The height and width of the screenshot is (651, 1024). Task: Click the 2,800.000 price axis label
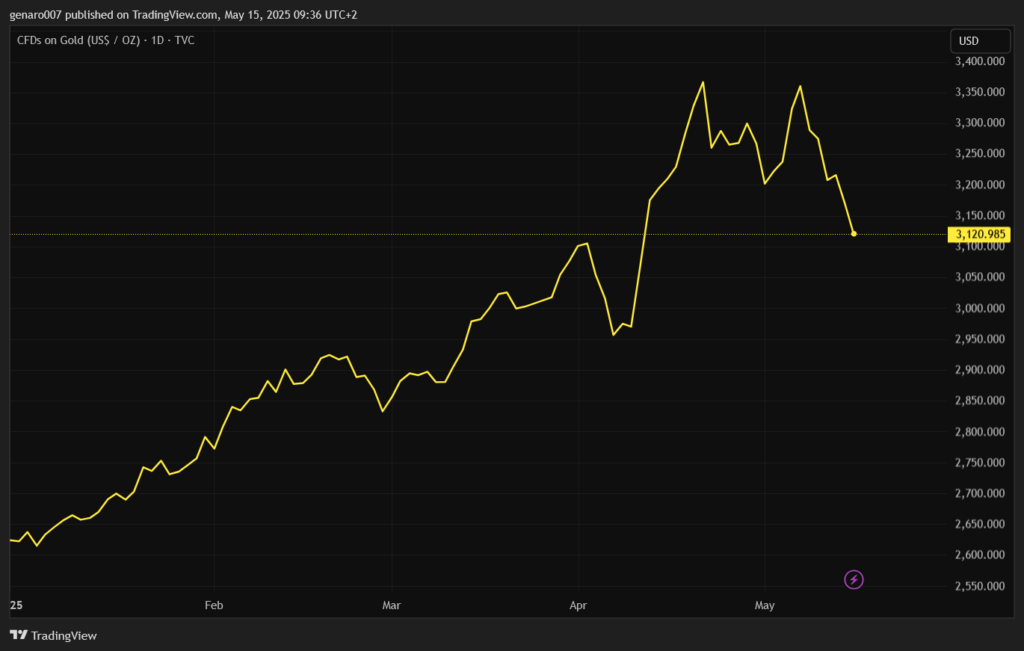[x=980, y=432]
